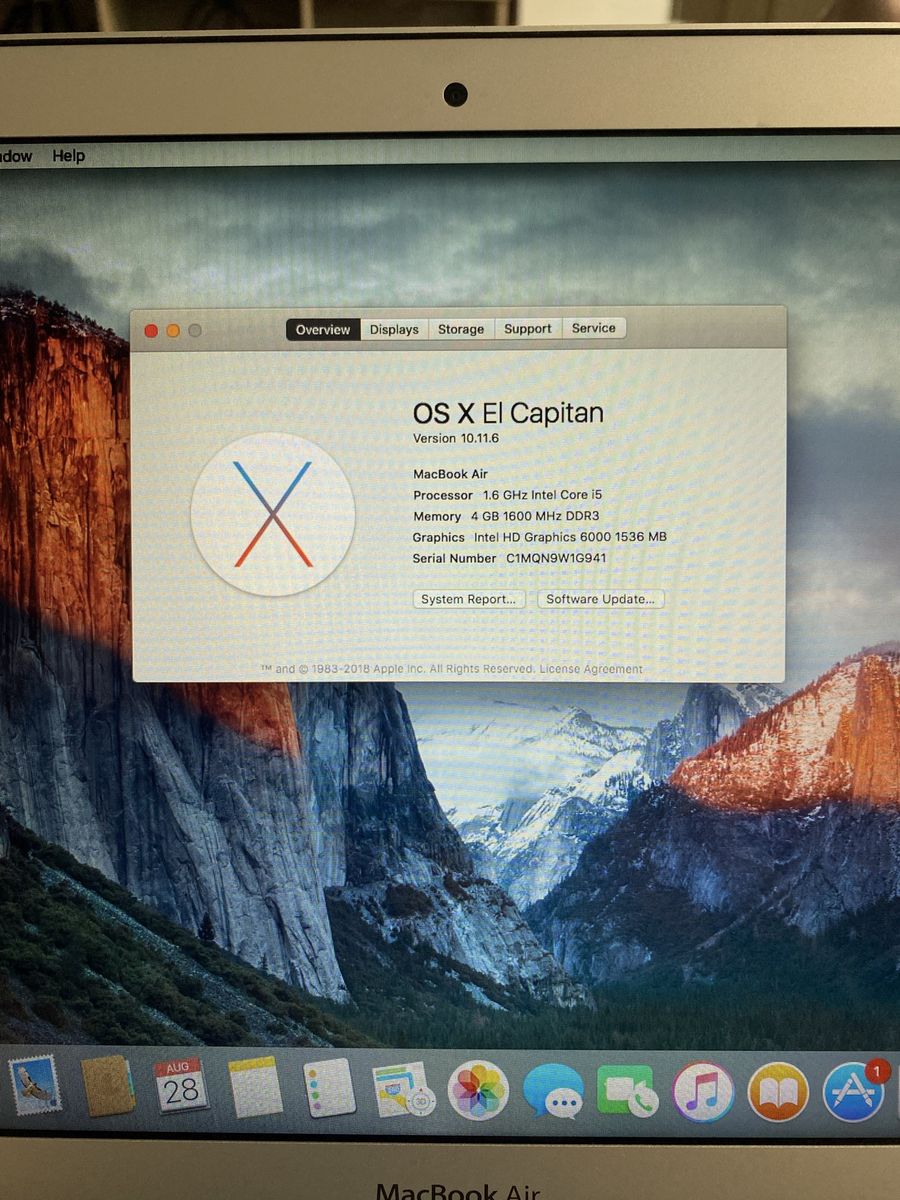Click the serial number C1MQN9W1G941
900x1200 pixels.
[x=557, y=558]
